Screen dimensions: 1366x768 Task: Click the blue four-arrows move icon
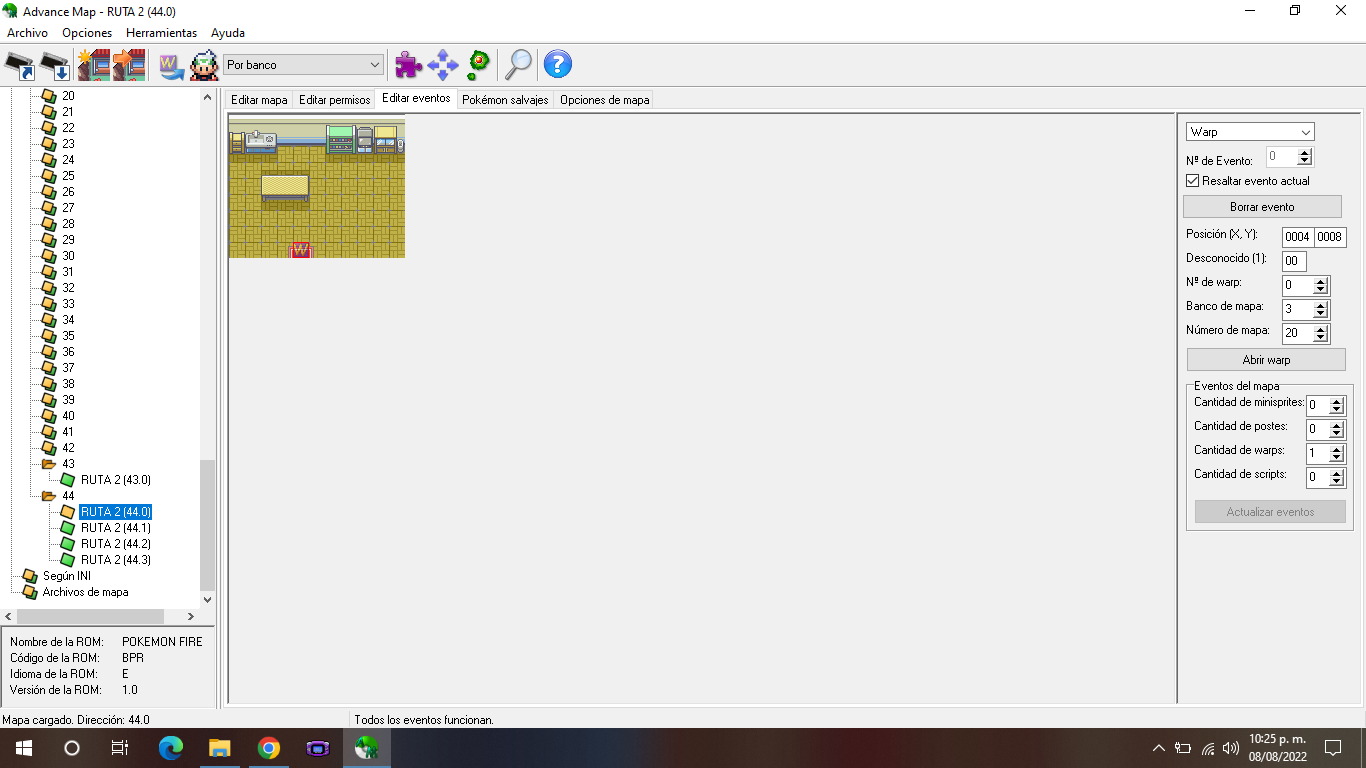442,65
